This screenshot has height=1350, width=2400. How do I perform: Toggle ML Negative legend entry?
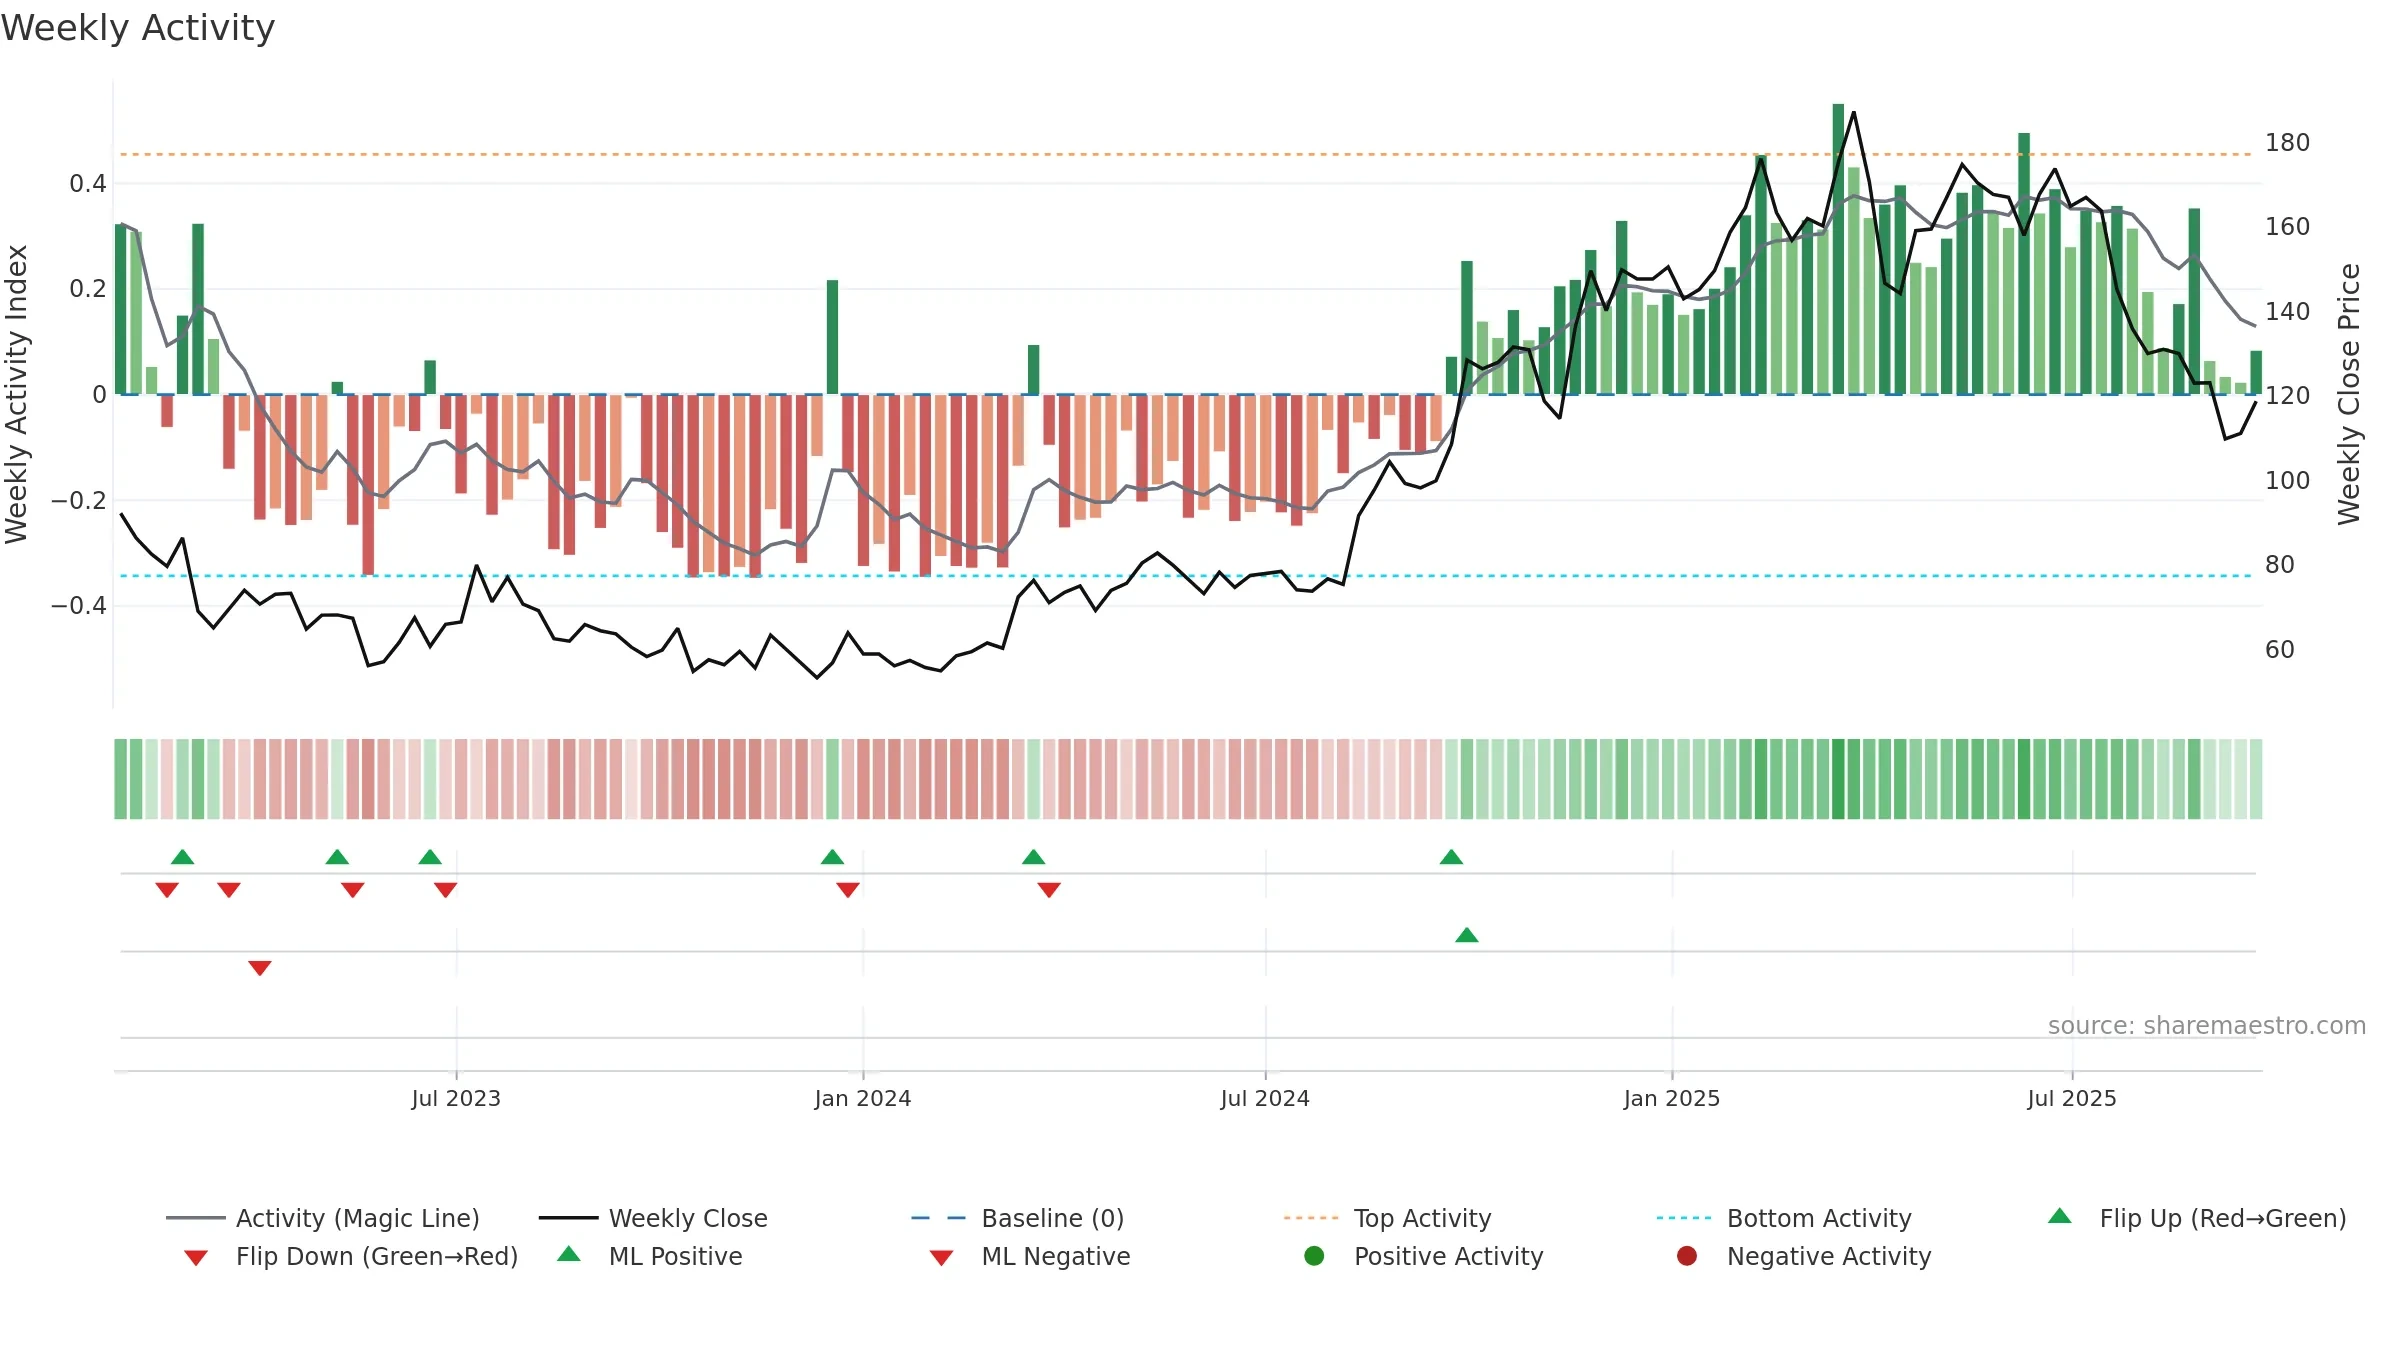pyautogui.click(x=1029, y=1256)
